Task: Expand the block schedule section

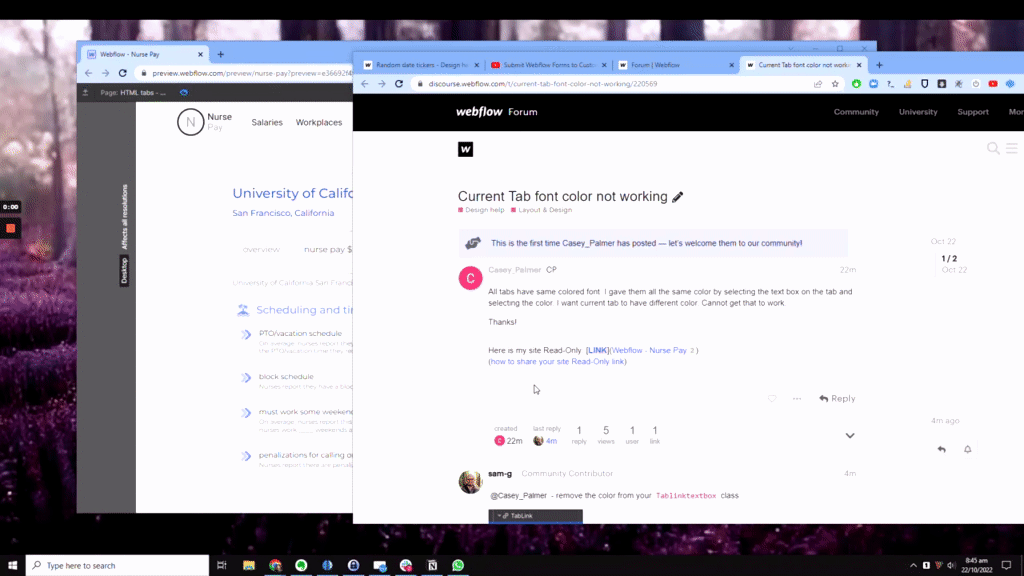Action: pos(246,376)
